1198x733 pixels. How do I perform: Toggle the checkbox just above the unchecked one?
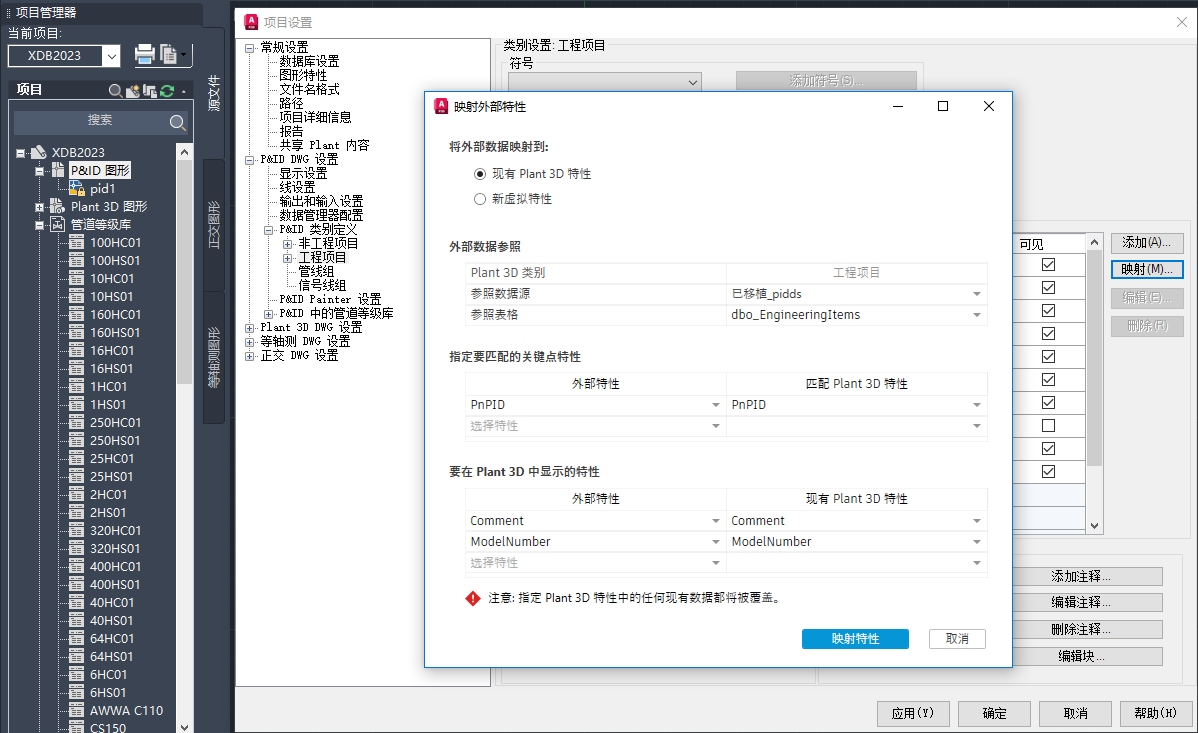[x=1048, y=403]
